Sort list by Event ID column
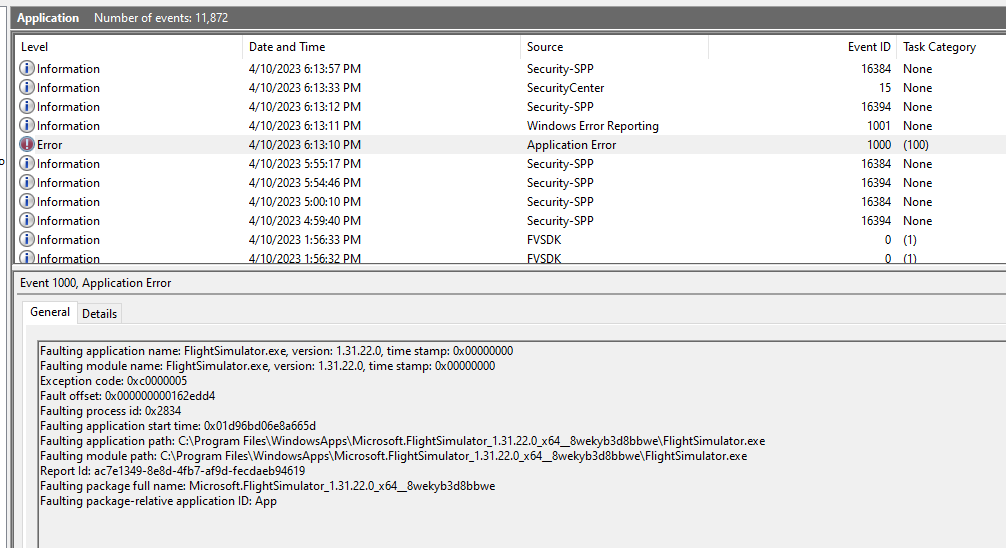Image resolution: width=1006 pixels, height=548 pixels. [802, 47]
